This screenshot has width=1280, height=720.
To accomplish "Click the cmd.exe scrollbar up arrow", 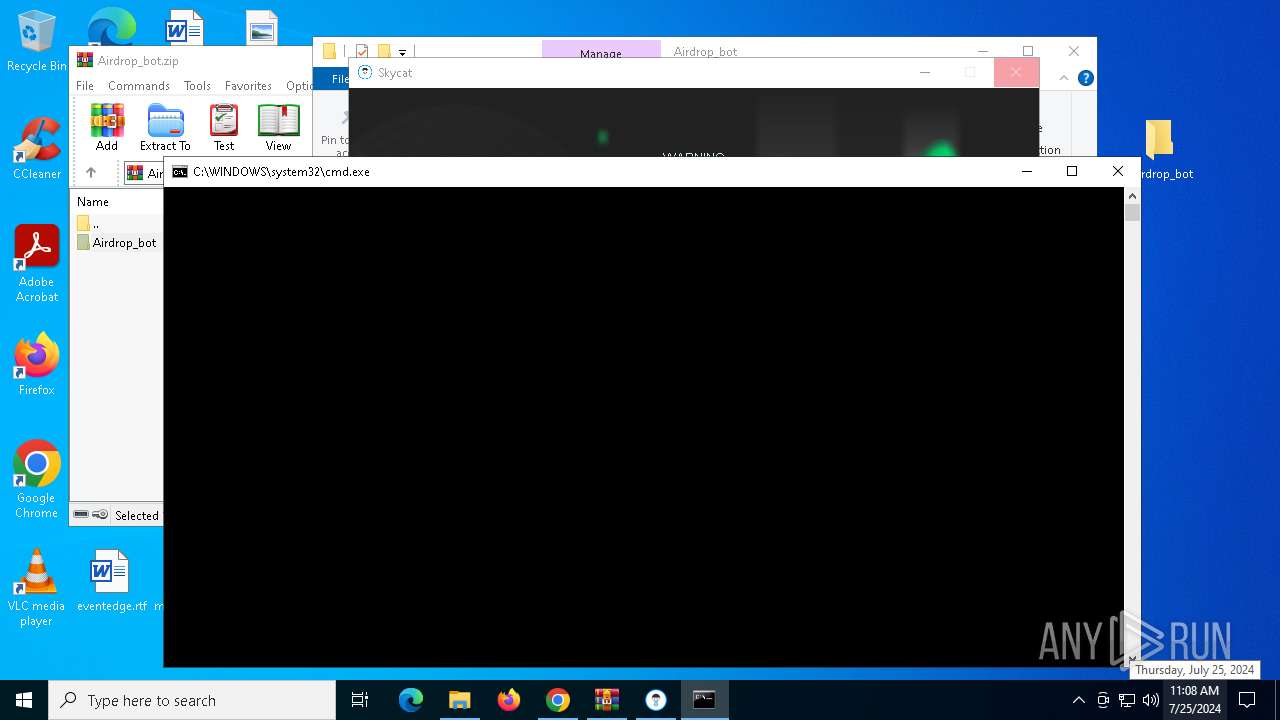I will pos(1132,196).
